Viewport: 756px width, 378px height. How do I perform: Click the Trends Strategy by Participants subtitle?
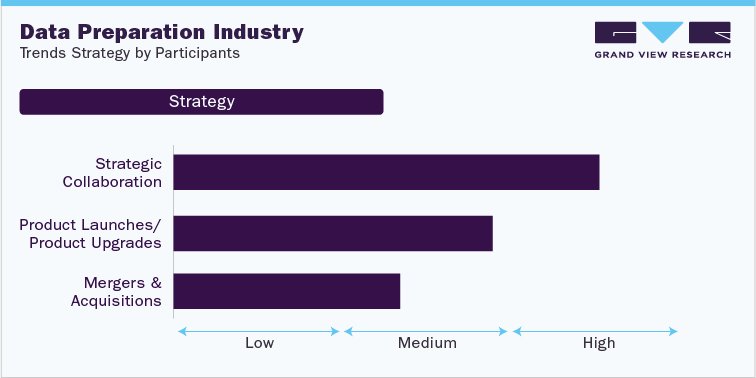pyautogui.click(x=130, y=53)
